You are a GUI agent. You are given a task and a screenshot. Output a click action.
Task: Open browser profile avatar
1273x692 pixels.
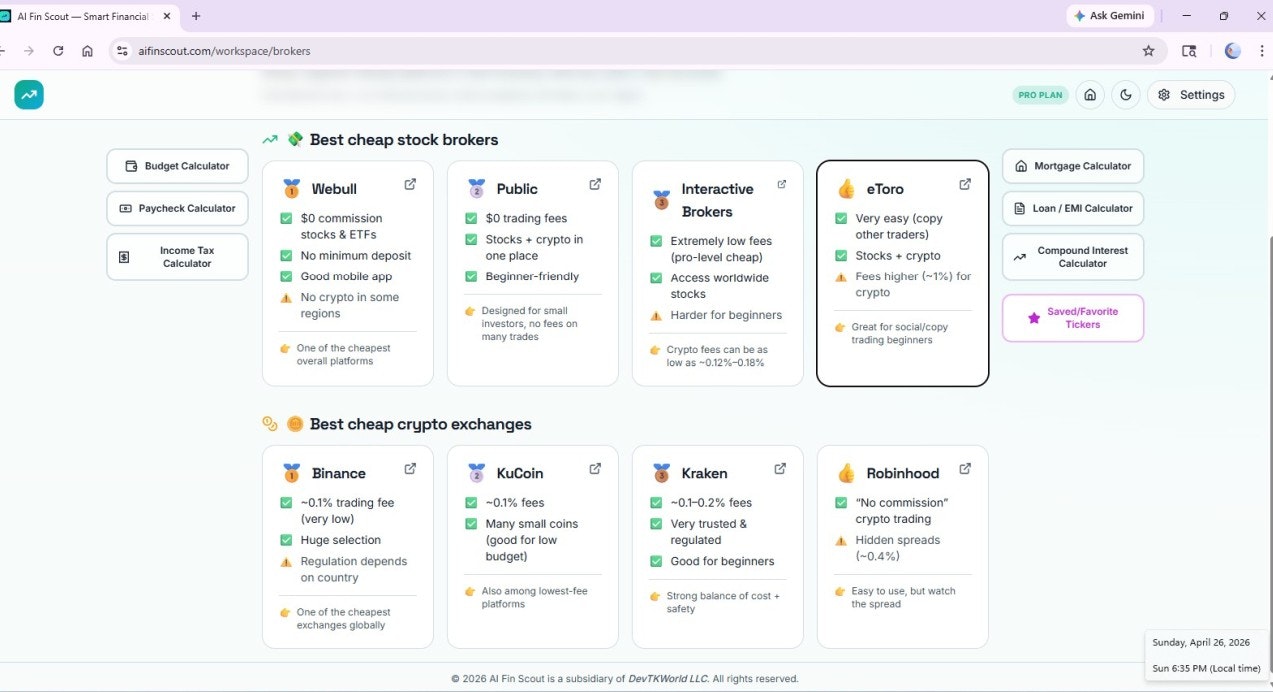[x=1232, y=51]
